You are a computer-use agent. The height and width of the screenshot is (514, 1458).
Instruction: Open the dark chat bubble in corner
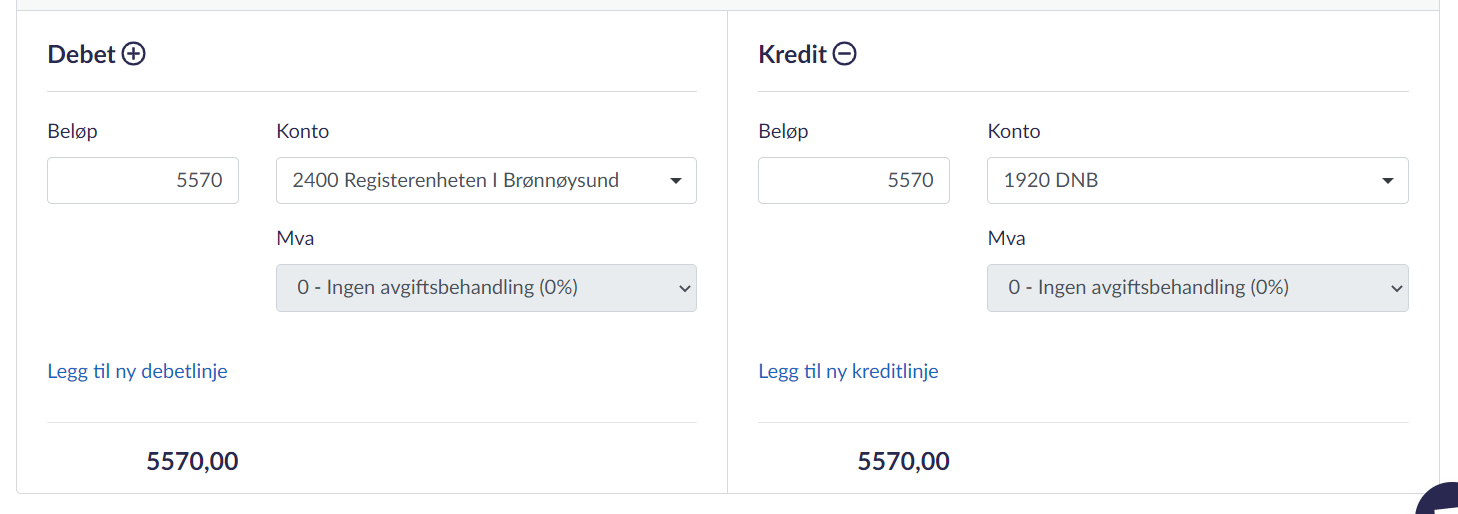tap(1438, 500)
